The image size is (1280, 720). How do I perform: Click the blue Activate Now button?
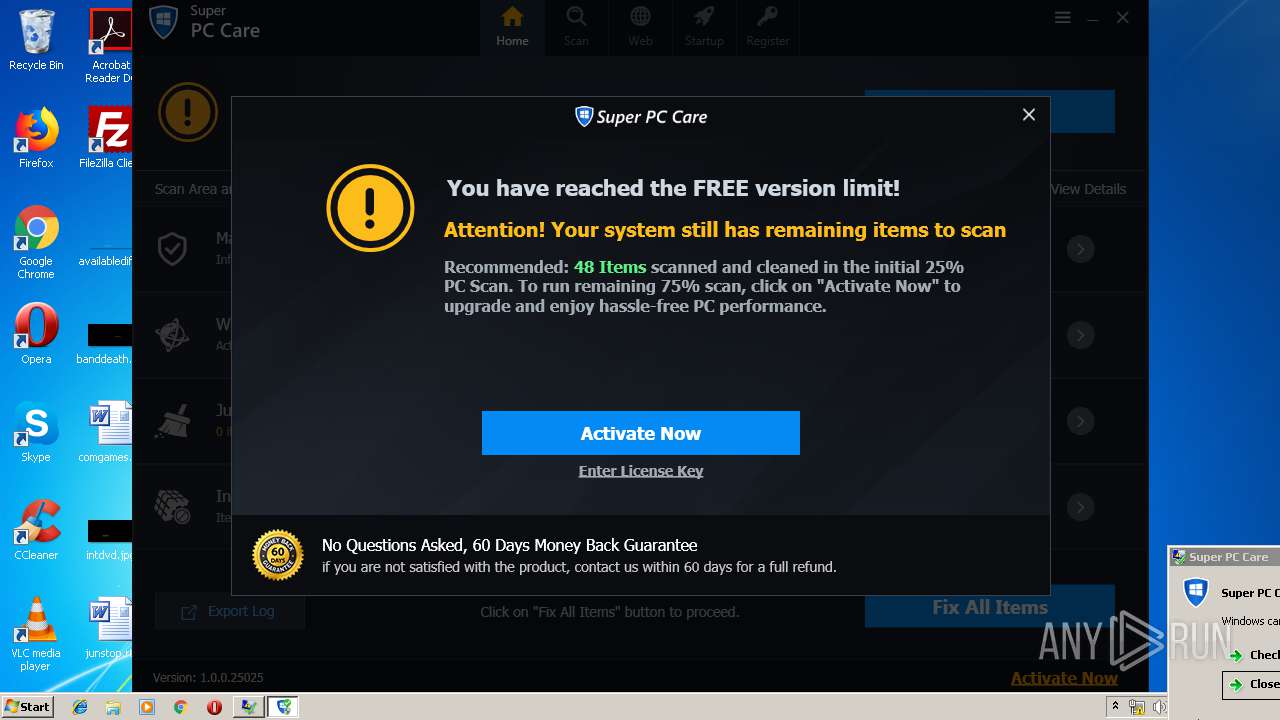tap(641, 433)
